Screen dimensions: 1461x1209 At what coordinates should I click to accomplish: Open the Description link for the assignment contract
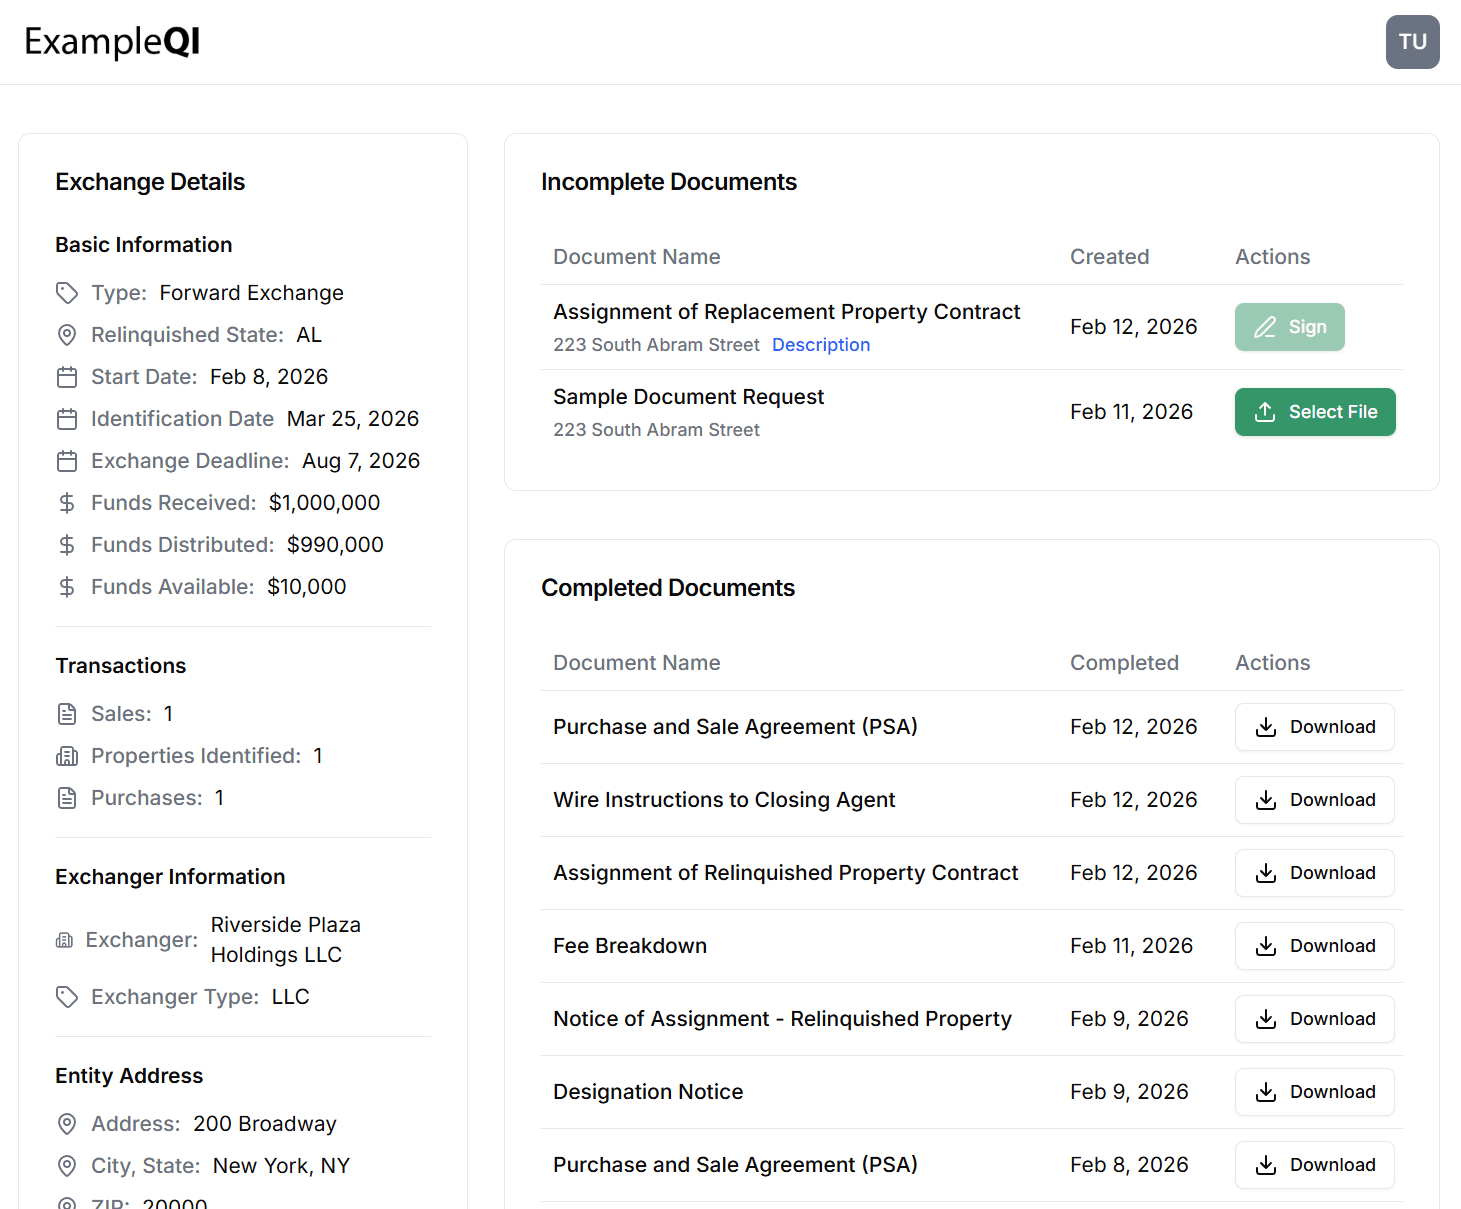[x=820, y=344]
